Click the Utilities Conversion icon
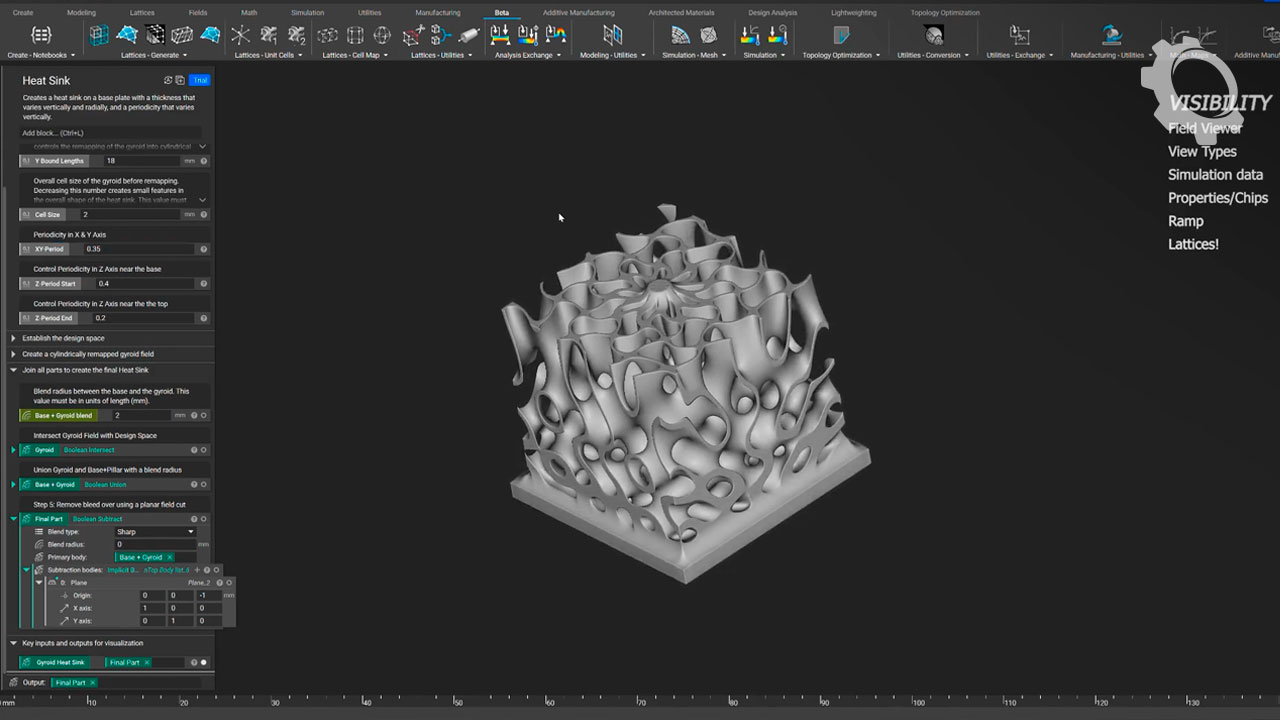Viewport: 1280px width, 720px height. pyautogui.click(x=934, y=36)
